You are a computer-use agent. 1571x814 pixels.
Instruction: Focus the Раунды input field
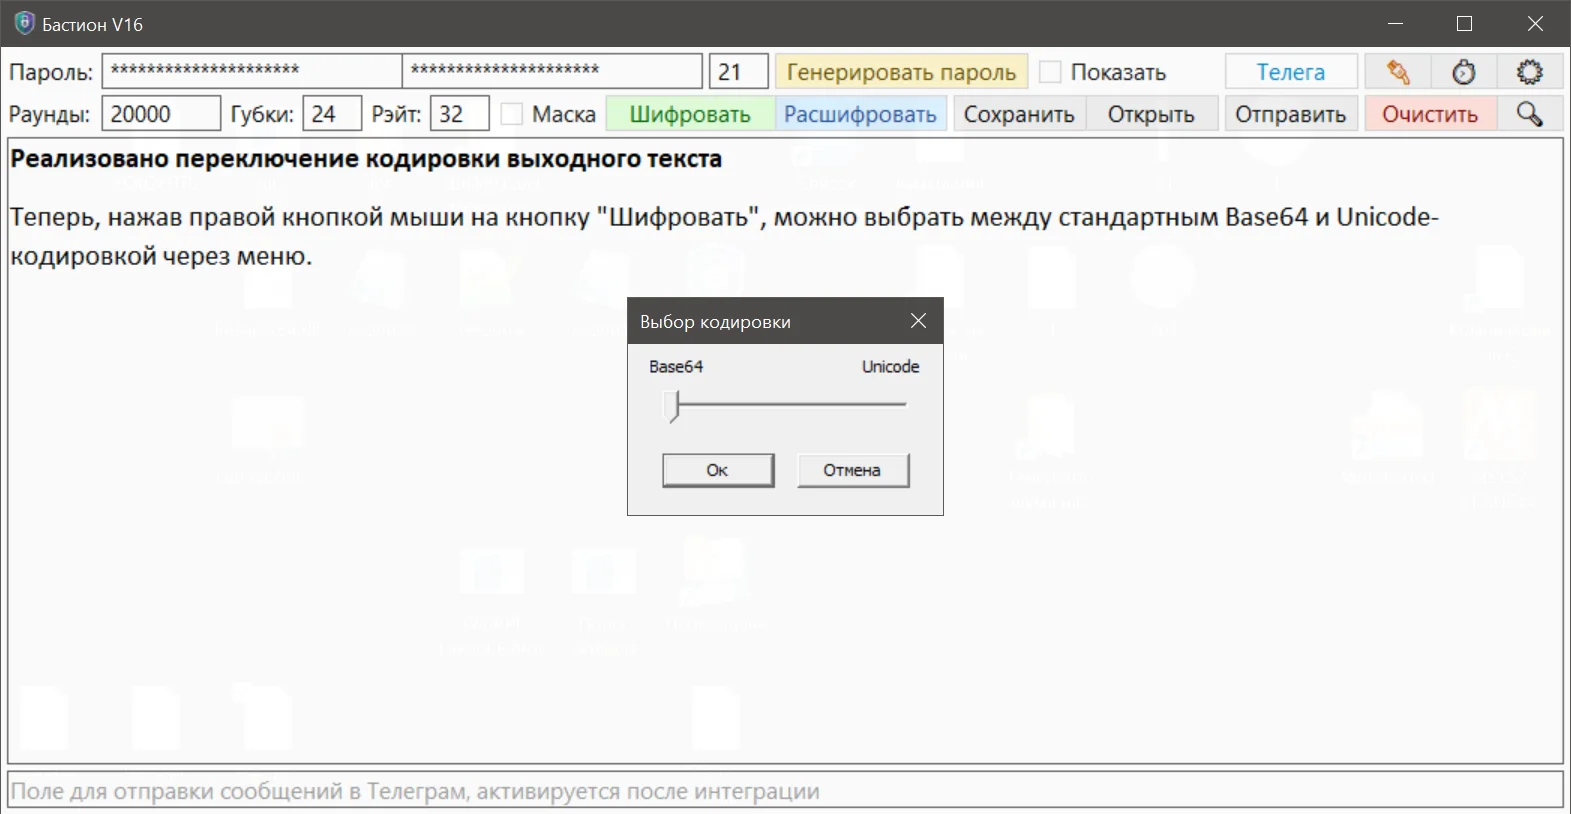tap(160, 114)
